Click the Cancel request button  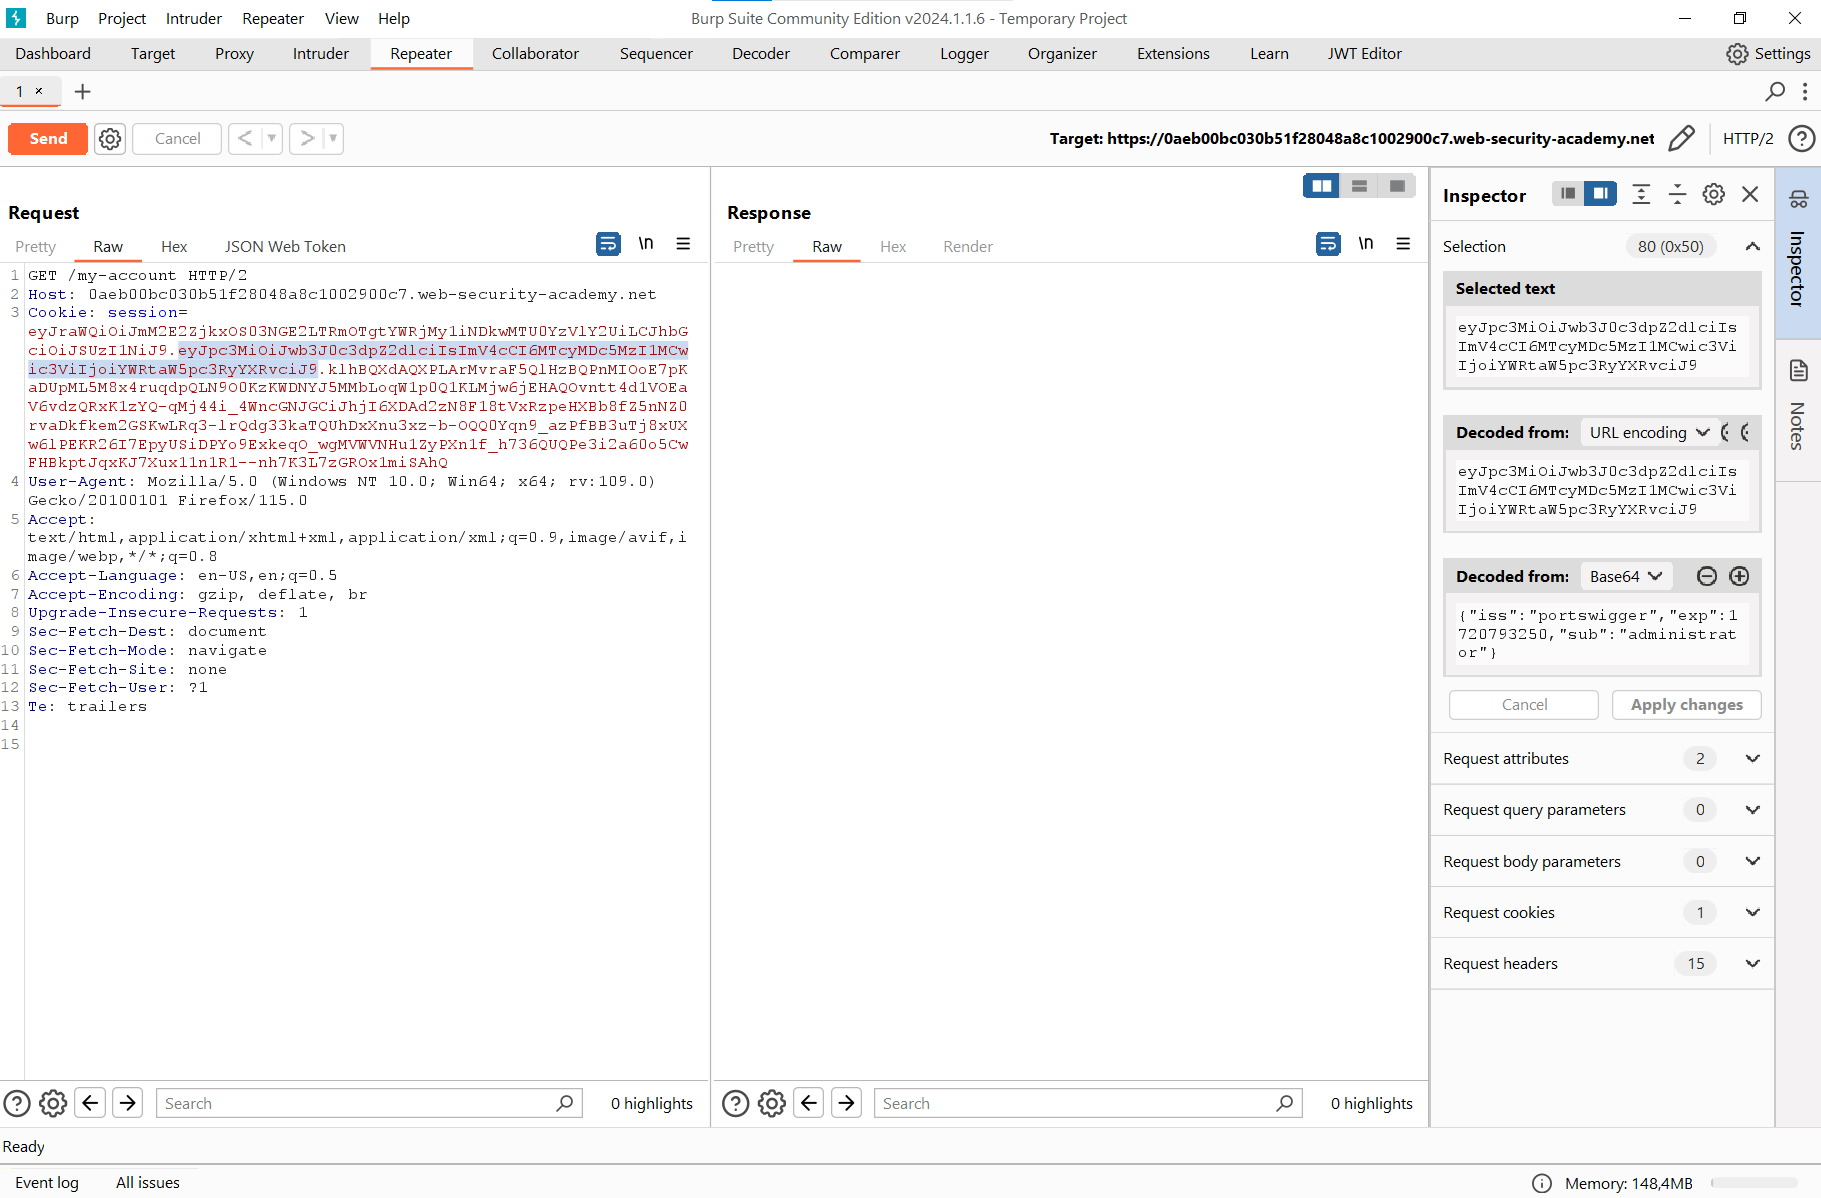coord(177,139)
